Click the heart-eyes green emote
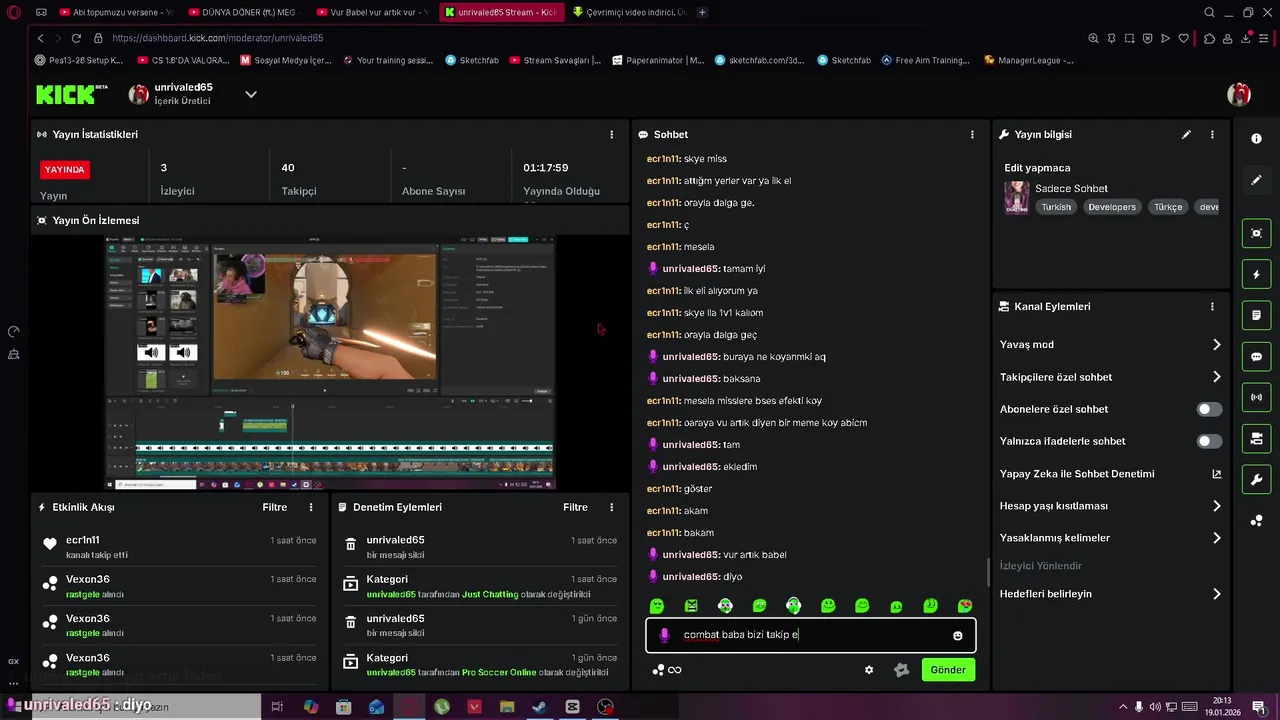Screen dimensions: 1280x720 pyautogui.click(x=965, y=606)
